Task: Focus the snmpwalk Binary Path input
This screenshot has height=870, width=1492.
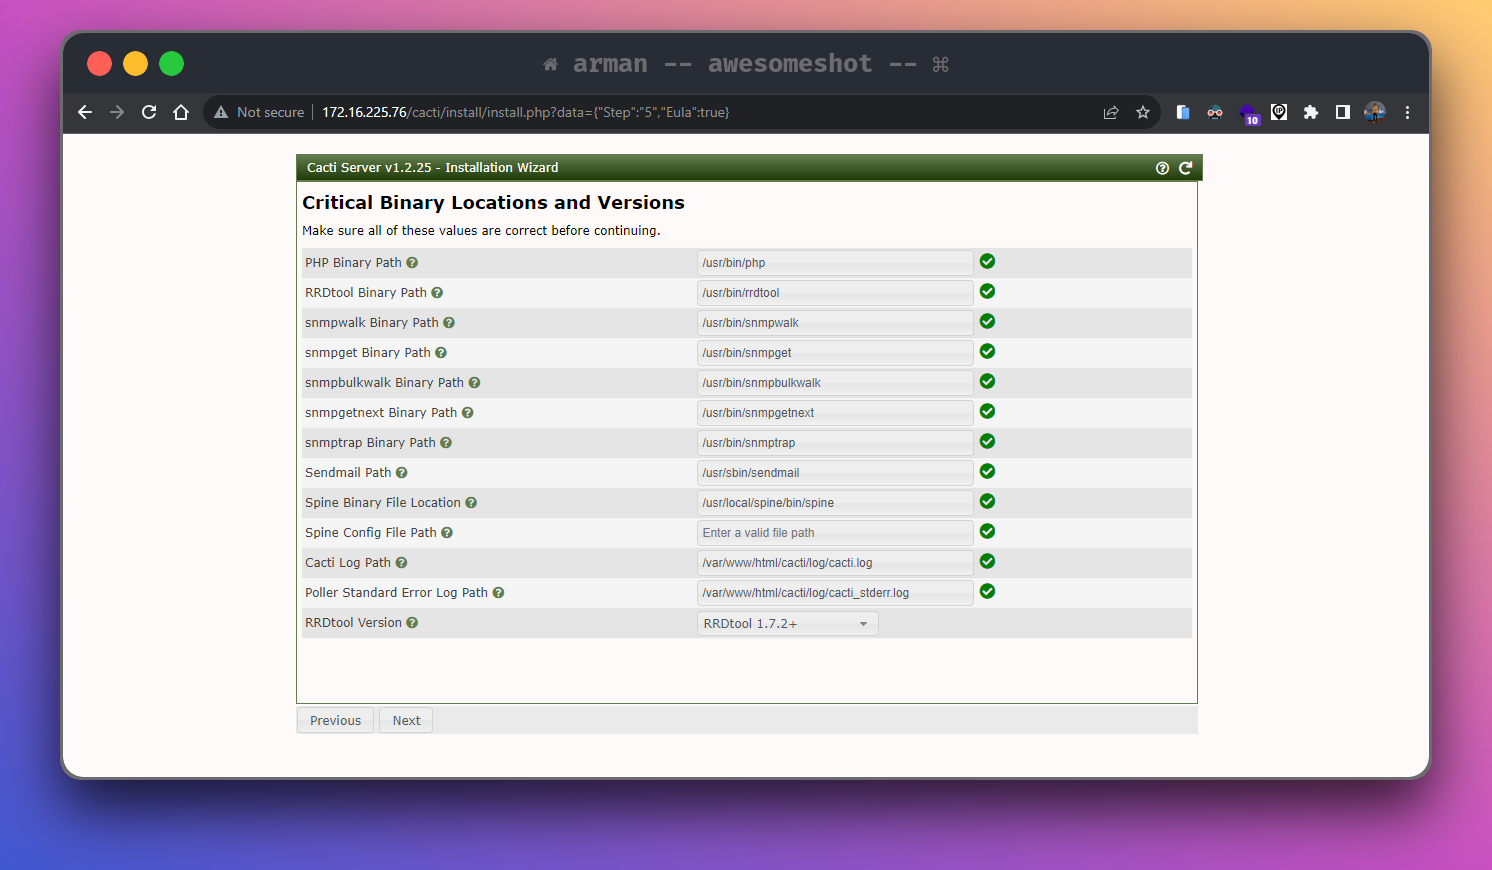Action: pyautogui.click(x=834, y=323)
